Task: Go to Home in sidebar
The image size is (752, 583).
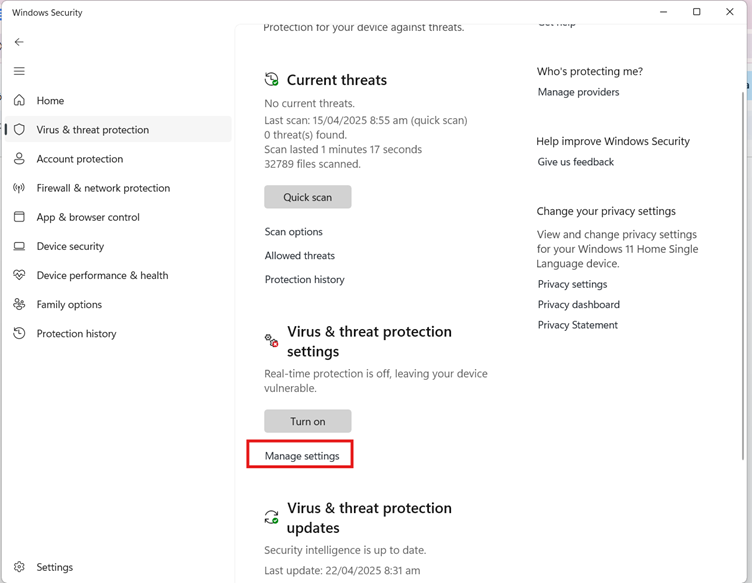Action: click(x=118, y=100)
